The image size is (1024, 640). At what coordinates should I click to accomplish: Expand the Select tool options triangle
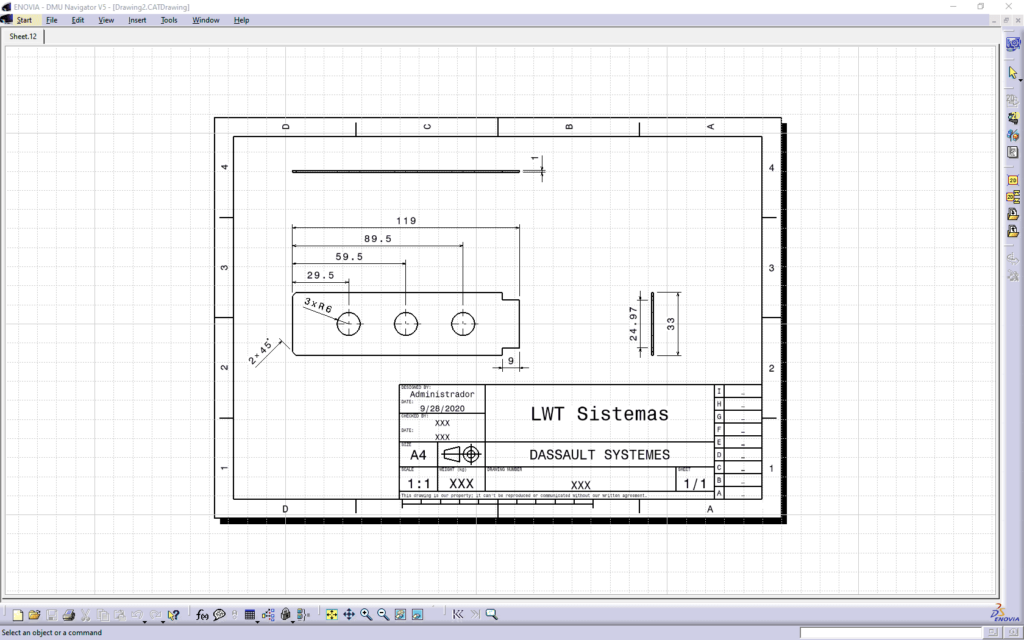point(1020,80)
